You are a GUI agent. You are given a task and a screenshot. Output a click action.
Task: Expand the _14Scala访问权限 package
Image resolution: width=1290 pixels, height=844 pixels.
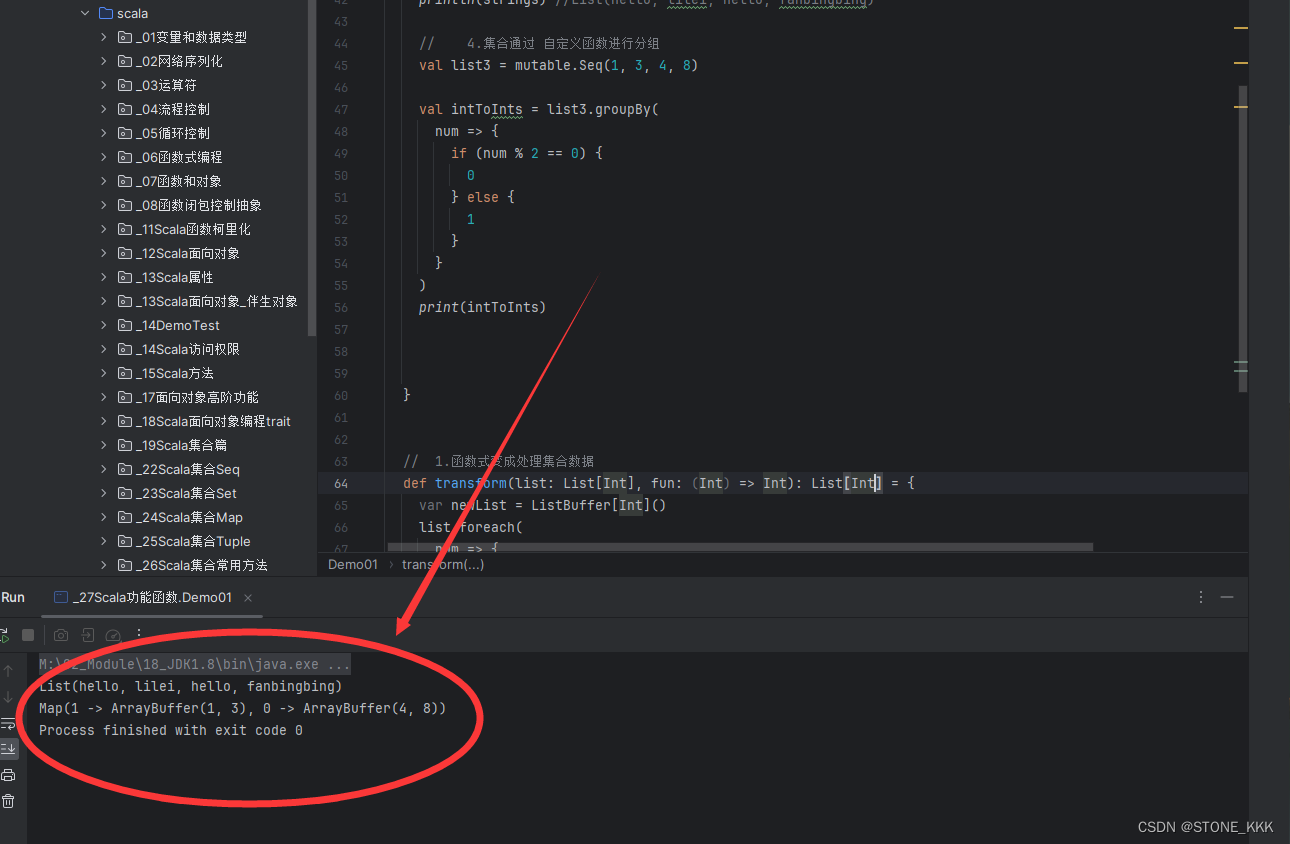104,349
